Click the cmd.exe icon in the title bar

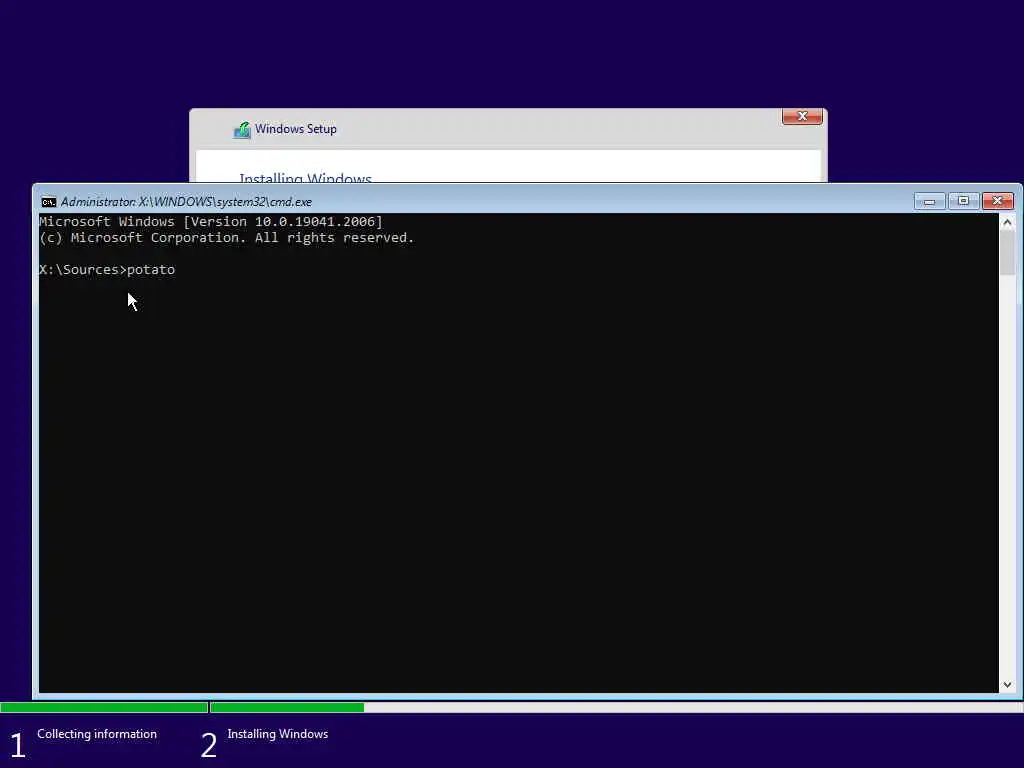(48, 202)
